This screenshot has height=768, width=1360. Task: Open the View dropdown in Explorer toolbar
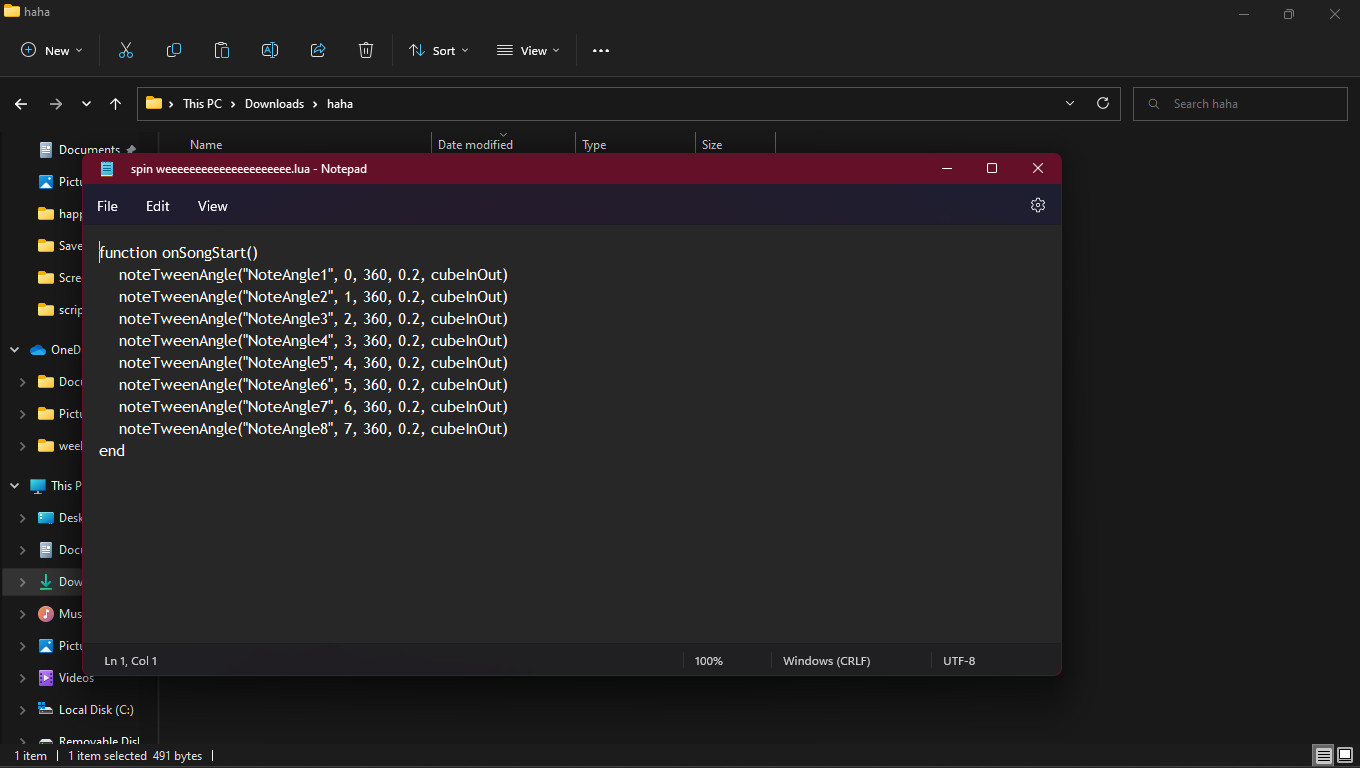(x=528, y=50)
